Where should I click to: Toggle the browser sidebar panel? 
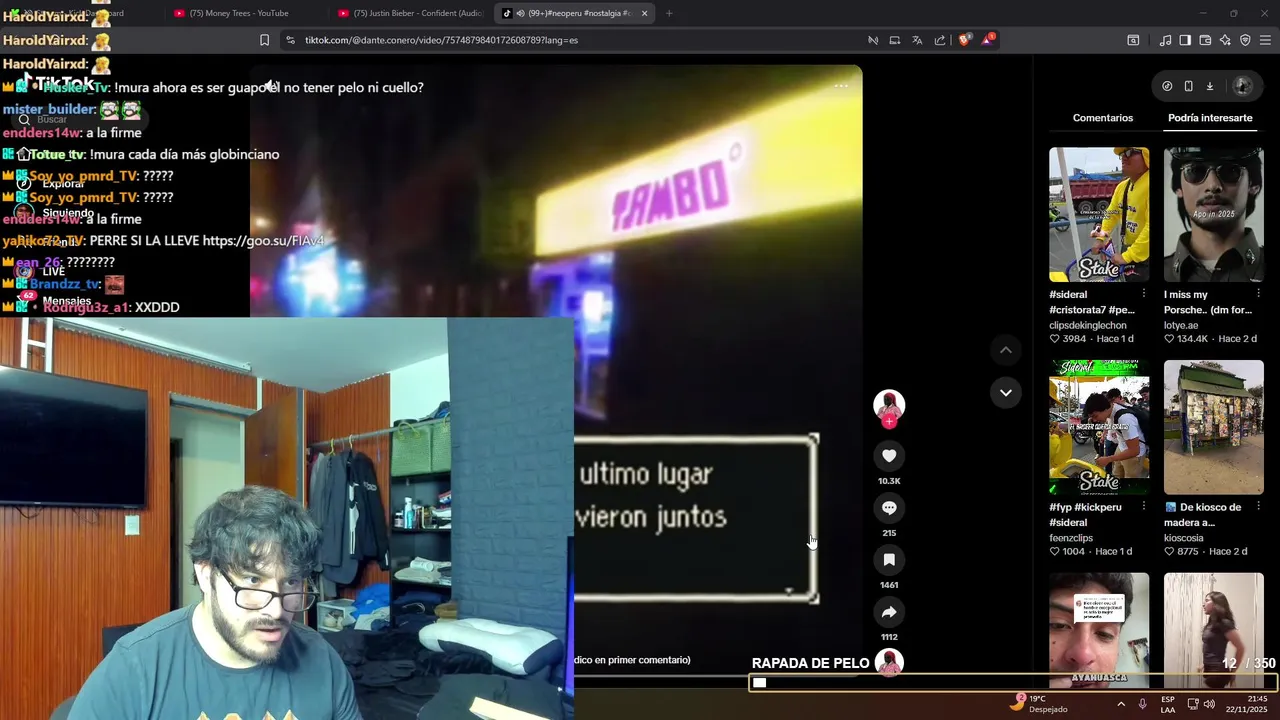coord(1185,40)
